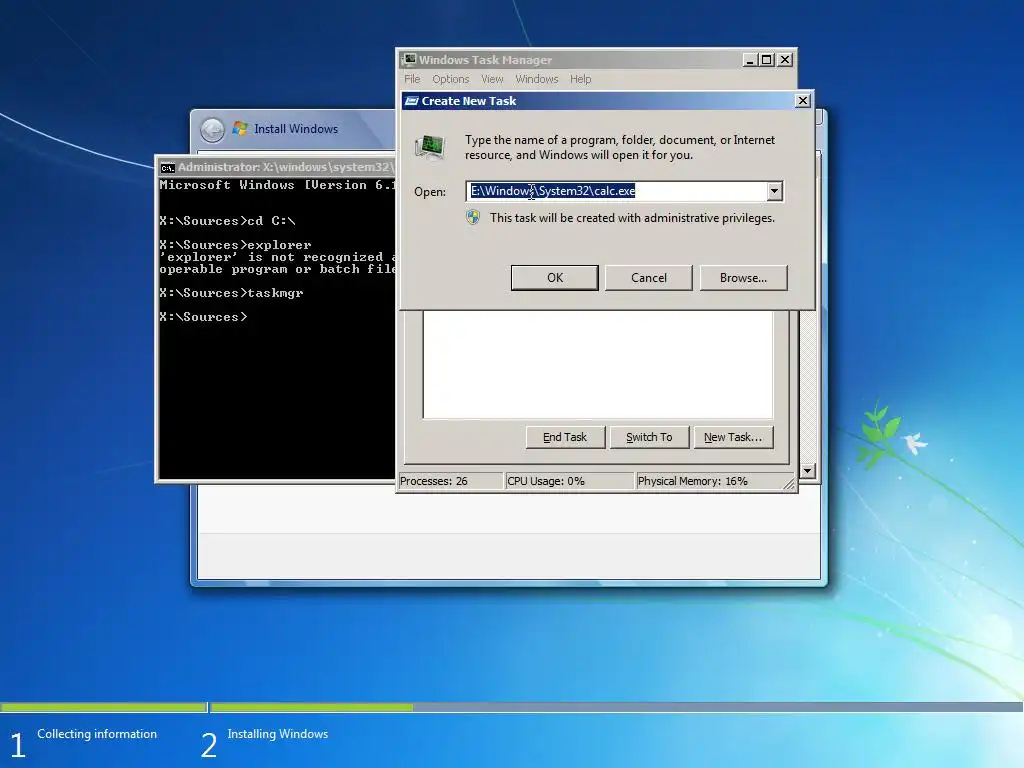The width and height of the screenshot is (1024, 768).
Task: Click the X:\Sources> prompt line in console
Action: [x=203, y=317]
